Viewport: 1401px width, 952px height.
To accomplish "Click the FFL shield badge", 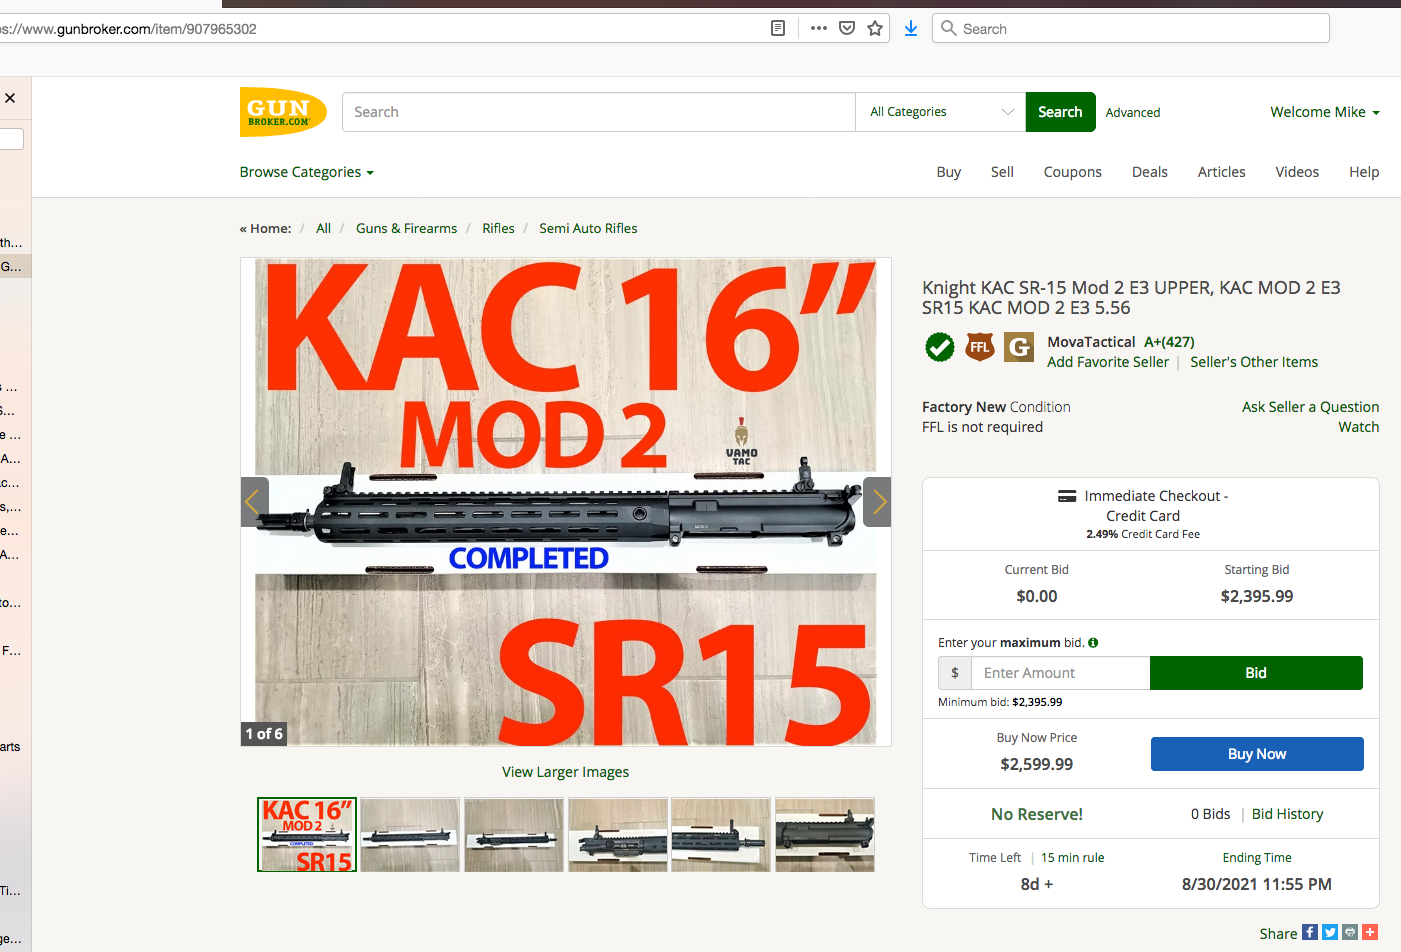I will coord(980,347).
